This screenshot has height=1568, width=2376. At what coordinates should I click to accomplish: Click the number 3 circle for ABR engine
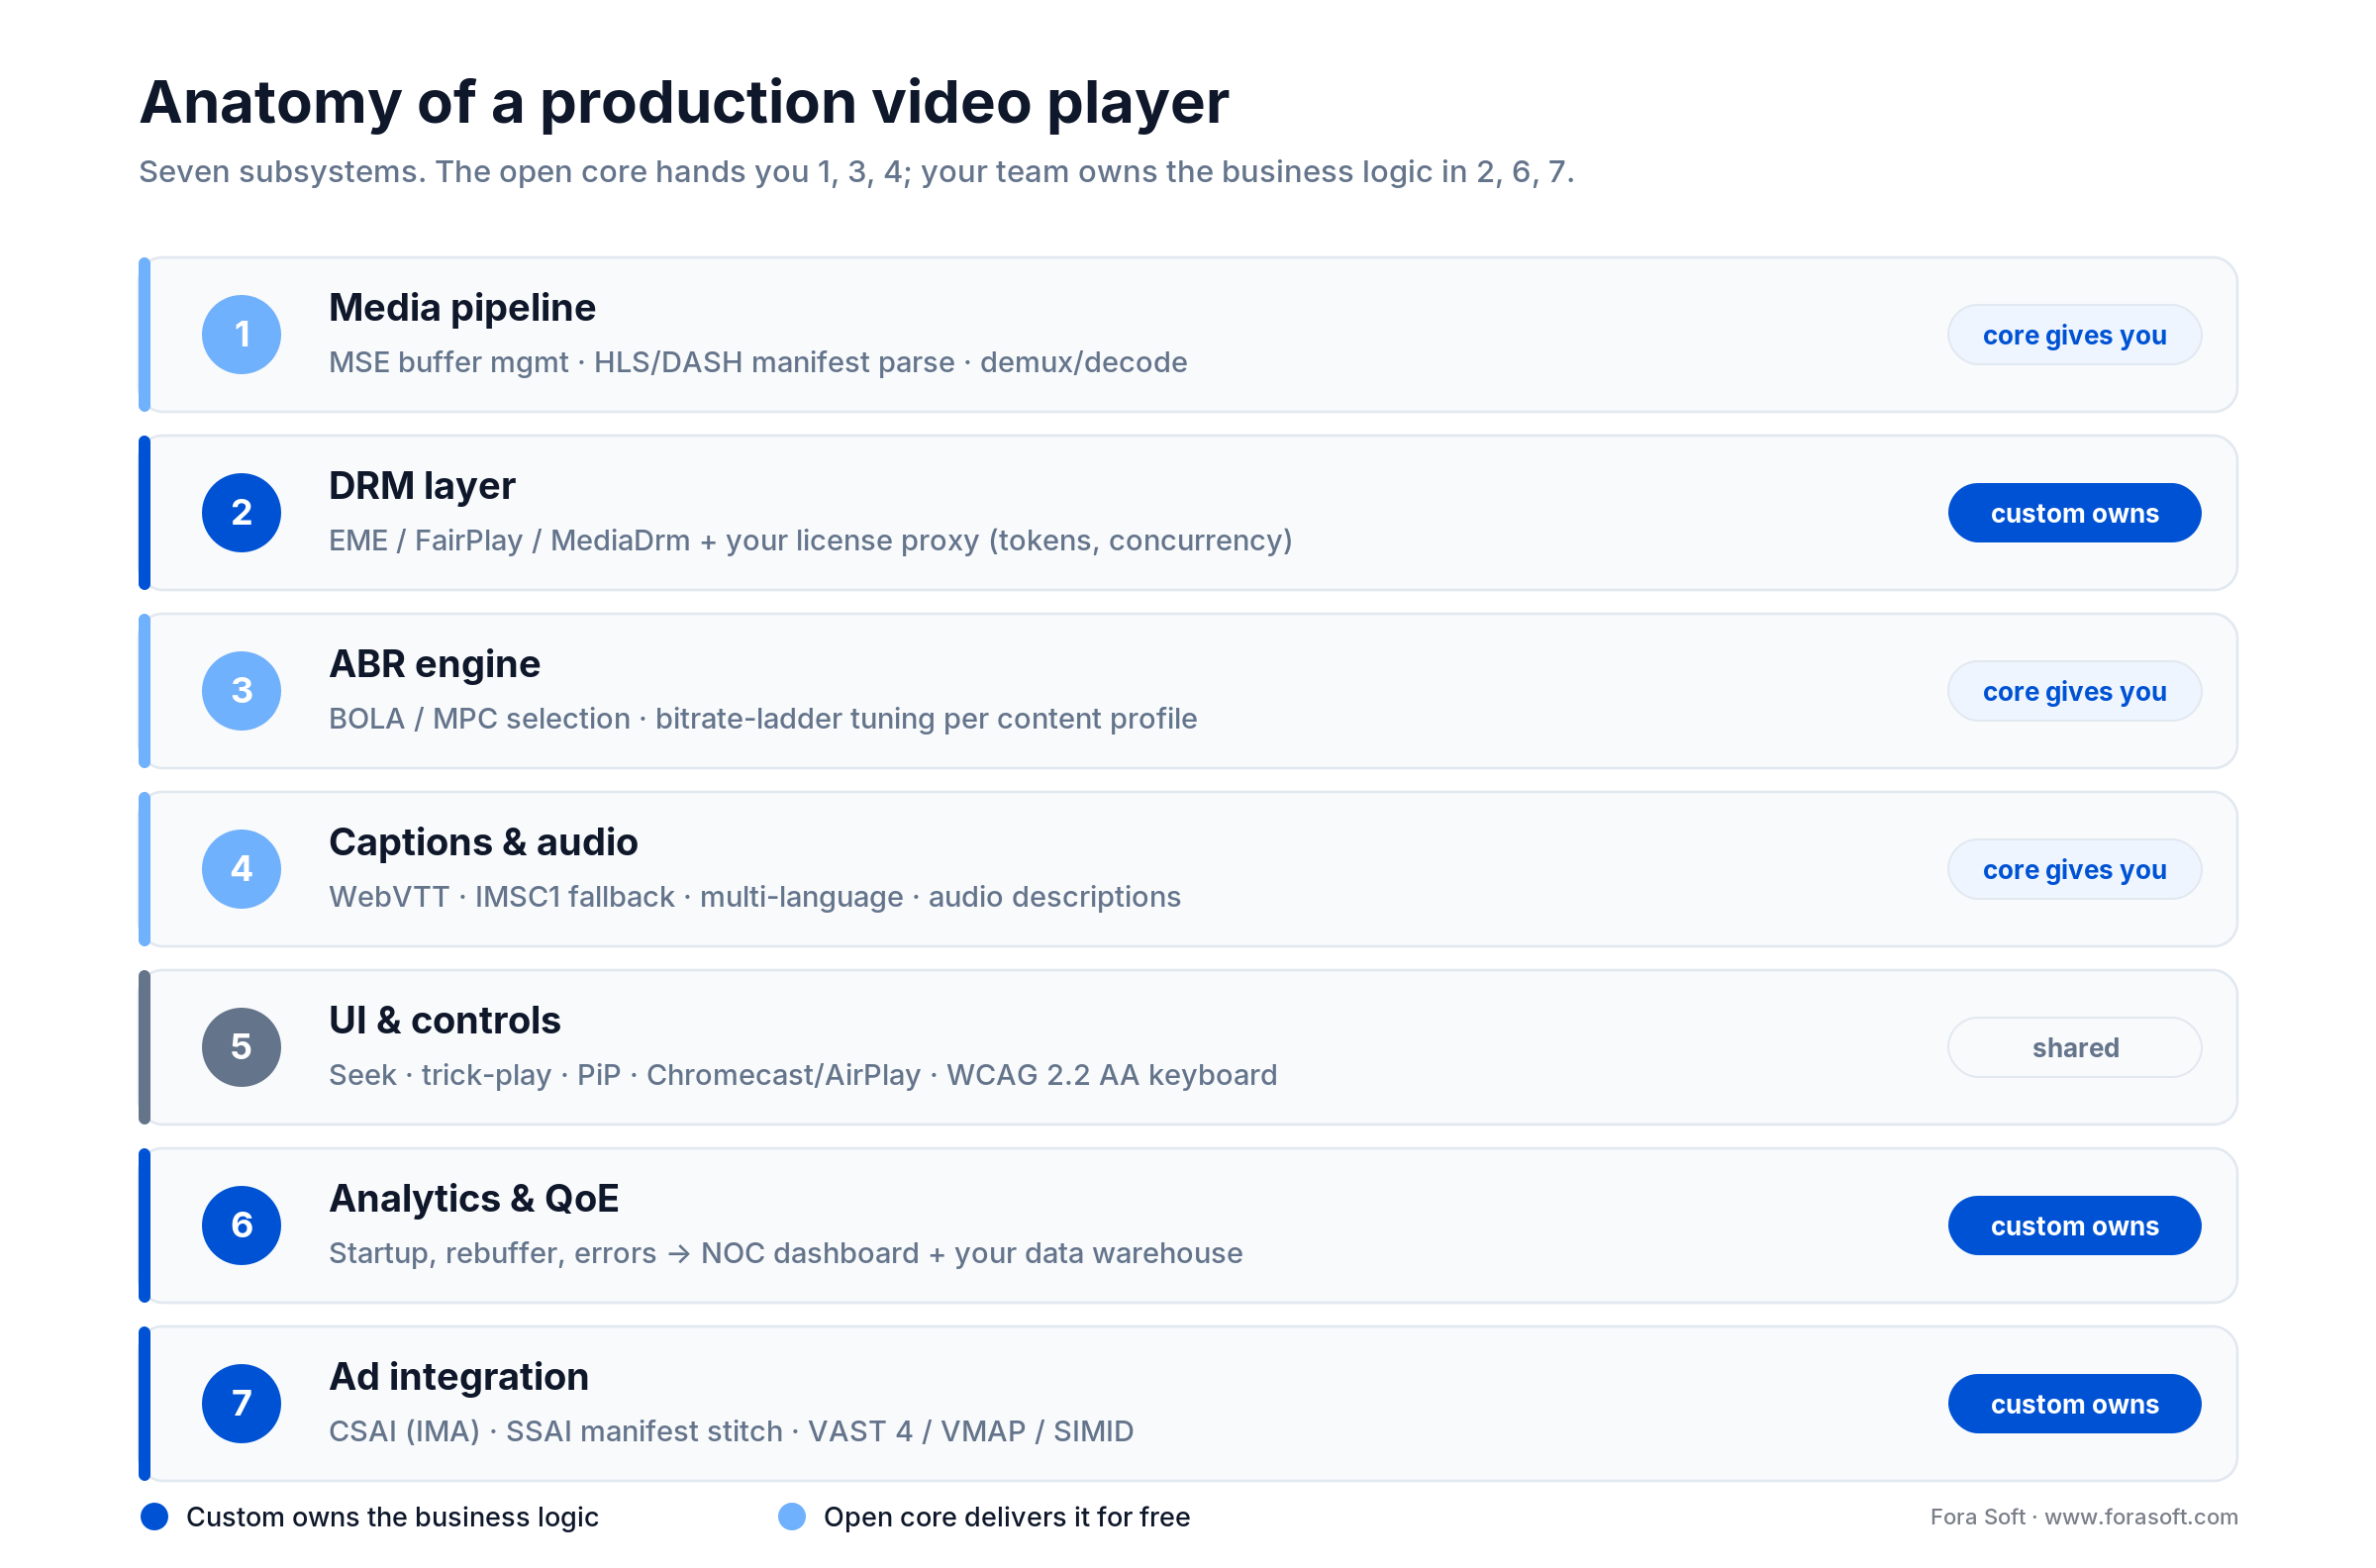tap(241, 690)
